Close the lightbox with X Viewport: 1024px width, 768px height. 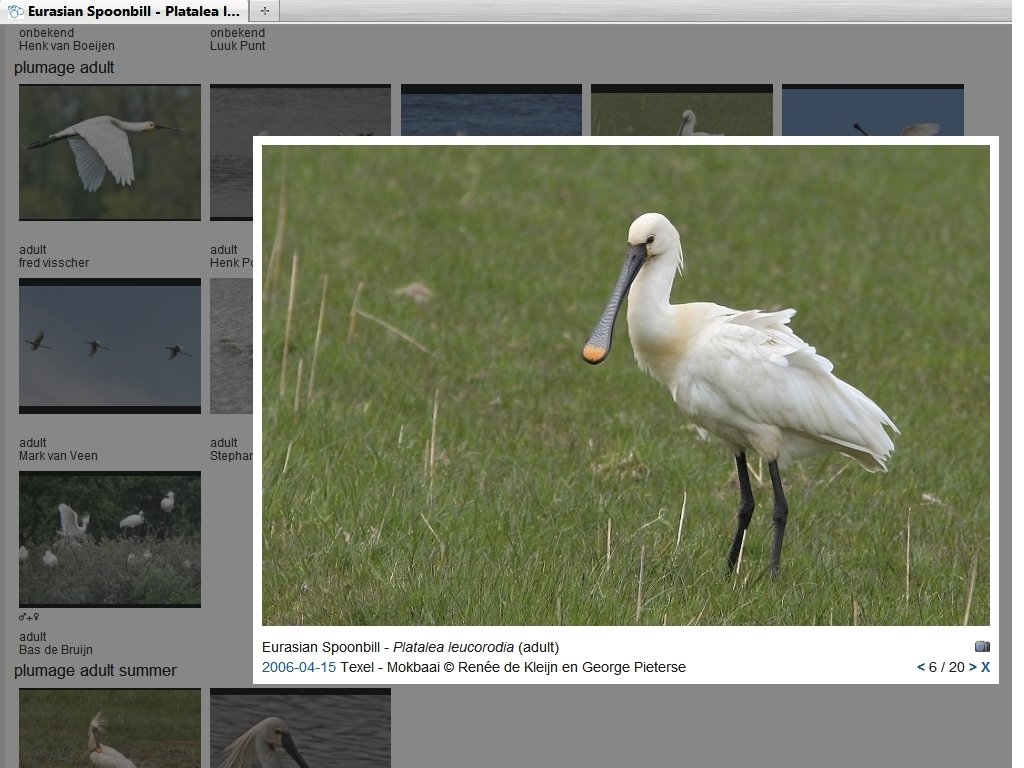coord(985,667)
